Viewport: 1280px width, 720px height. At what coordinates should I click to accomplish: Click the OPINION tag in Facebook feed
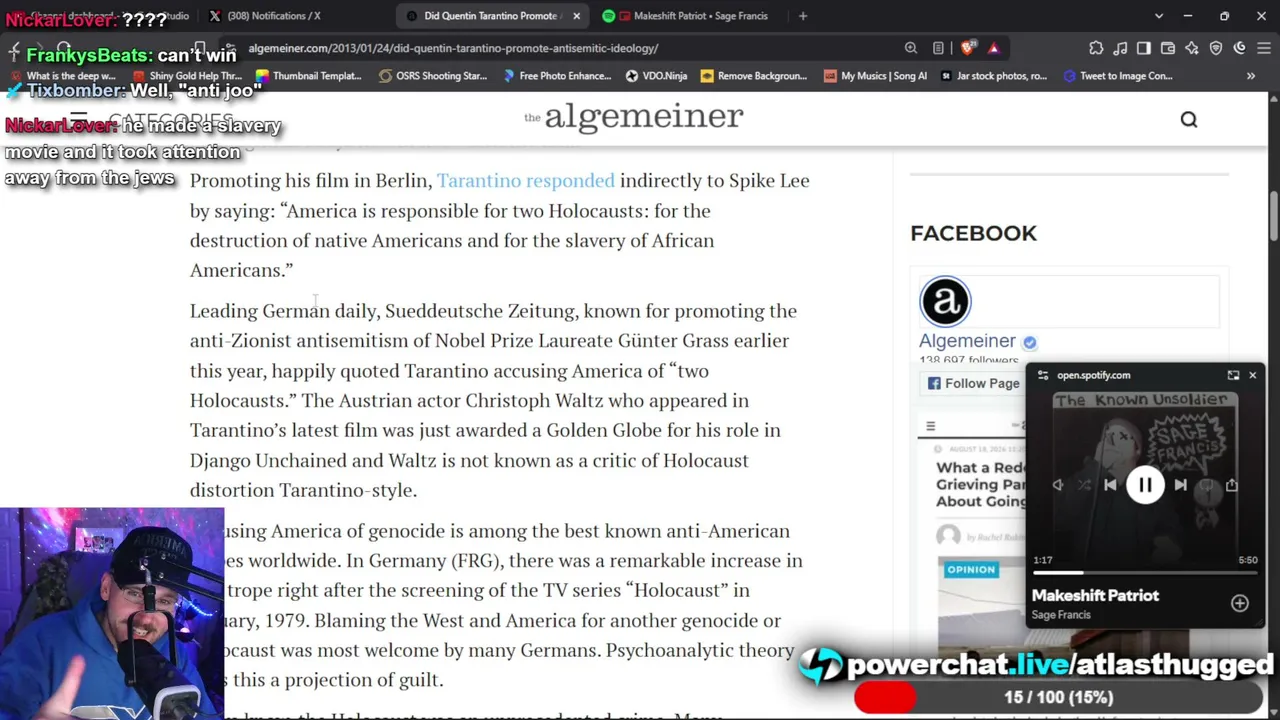click(971, 570)
